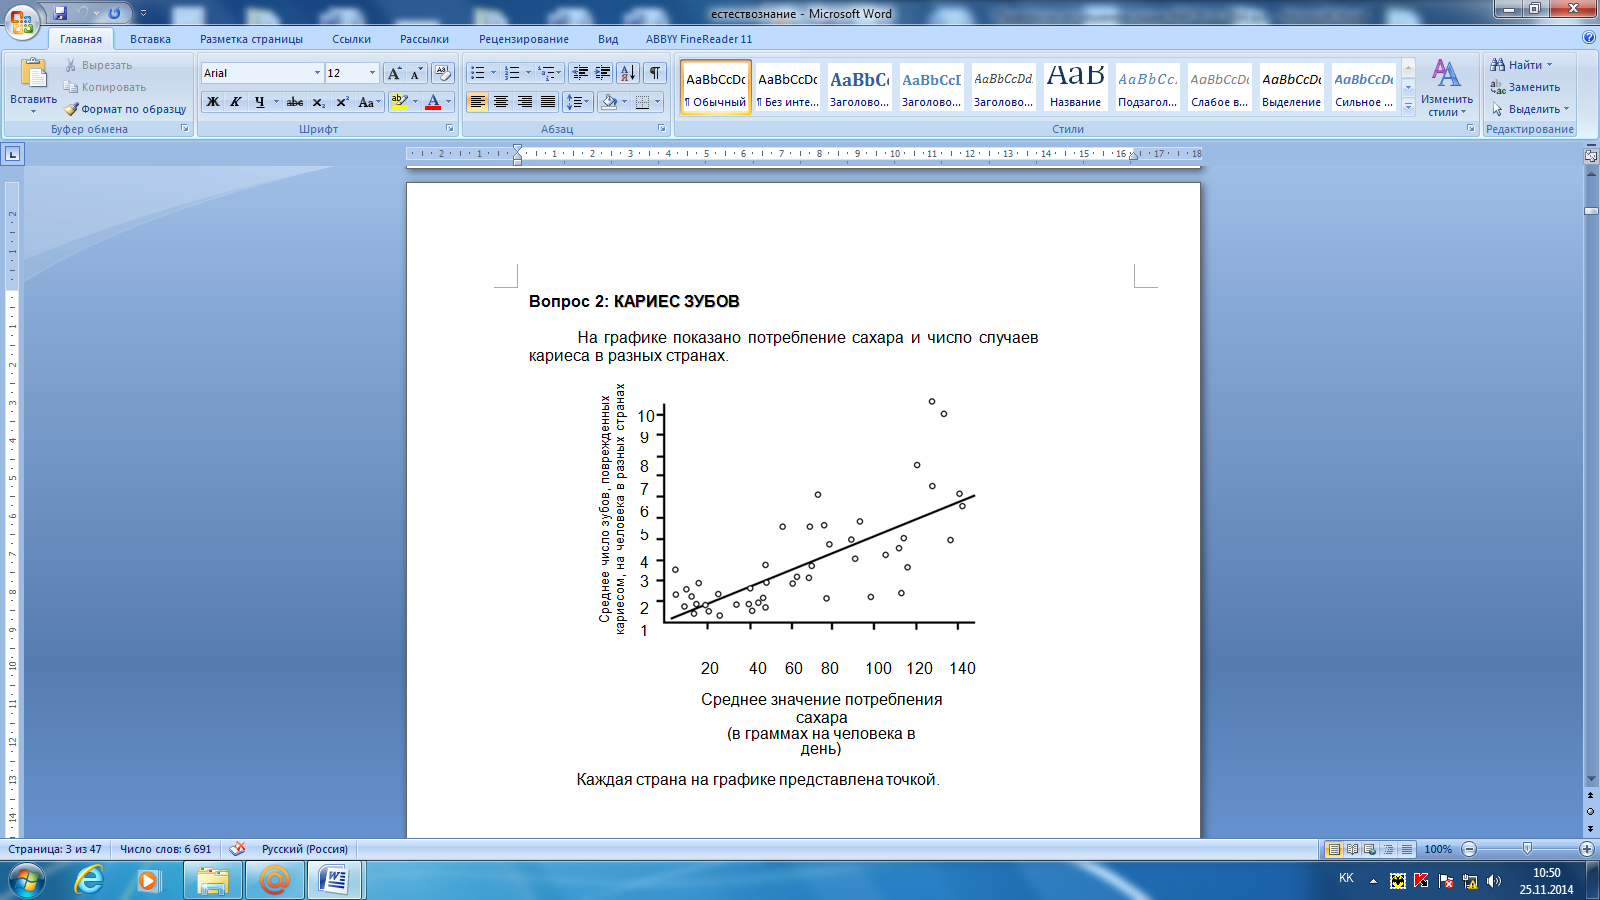Image resolution: width=1600 pixels, height=900 pixels.
Task: Click the language indicator Русский (Россия)
Action: point(305,849)
